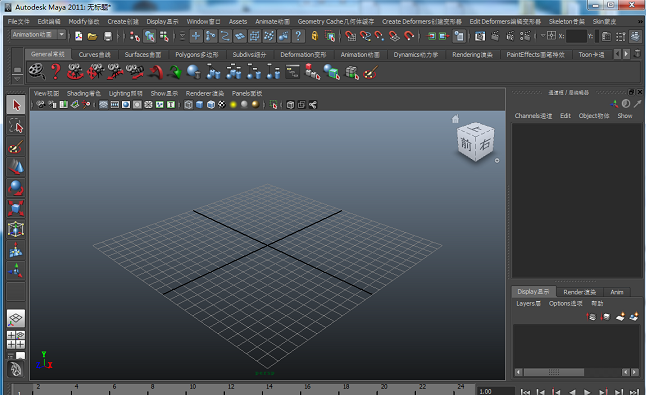
Task: Open the viewport Shading menu
Action: coord(84,93)
